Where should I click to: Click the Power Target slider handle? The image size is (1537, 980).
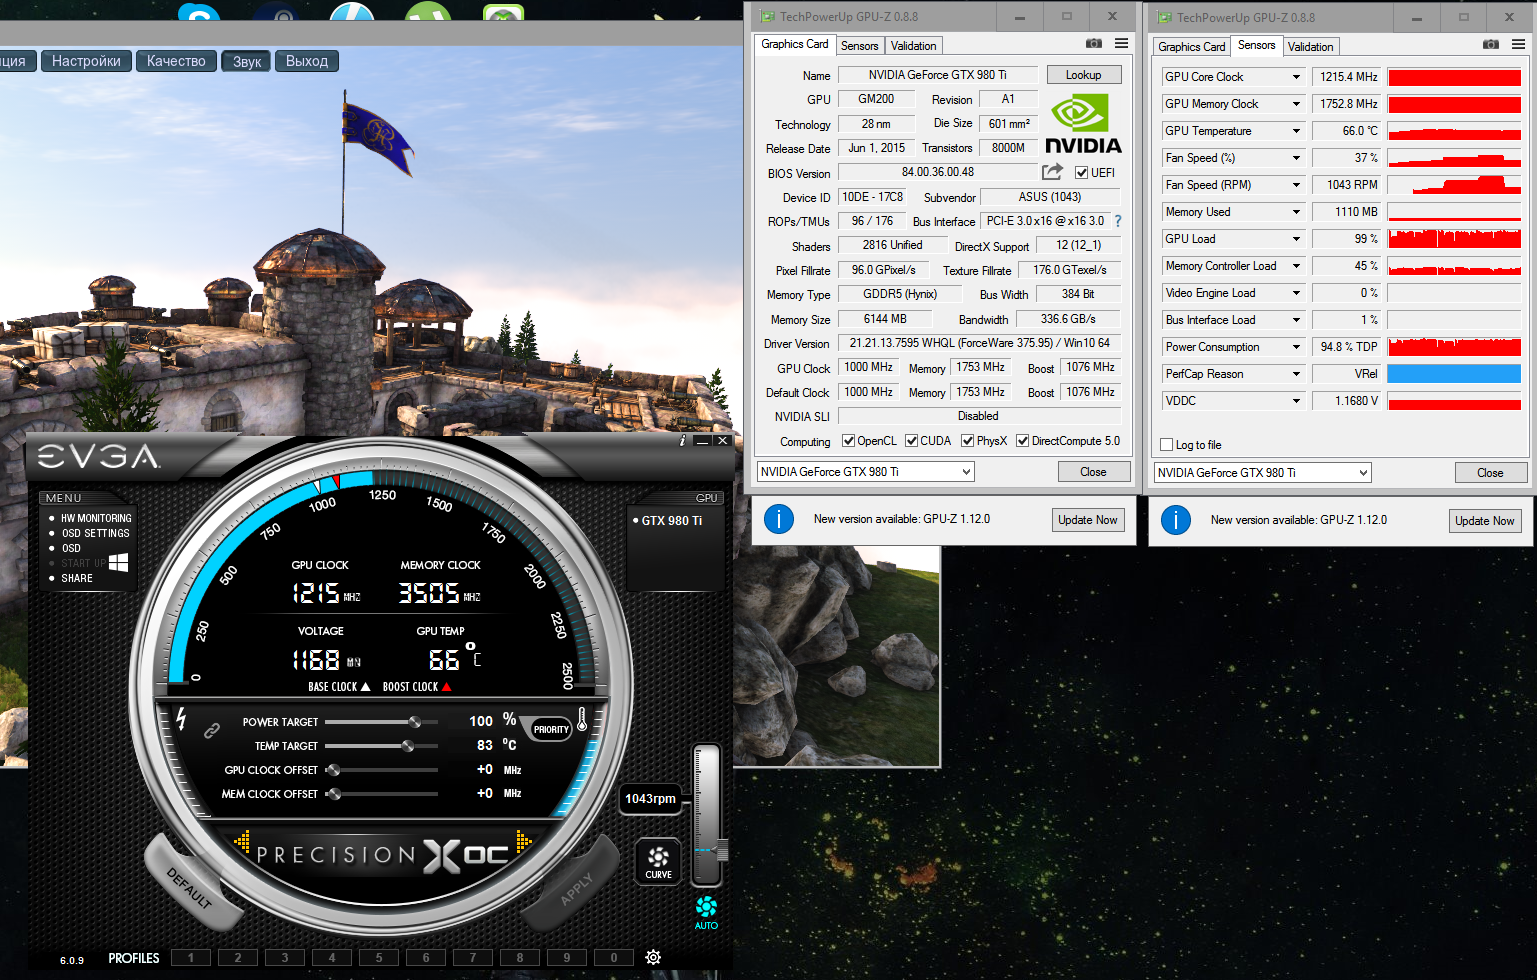tap(414, 722)
